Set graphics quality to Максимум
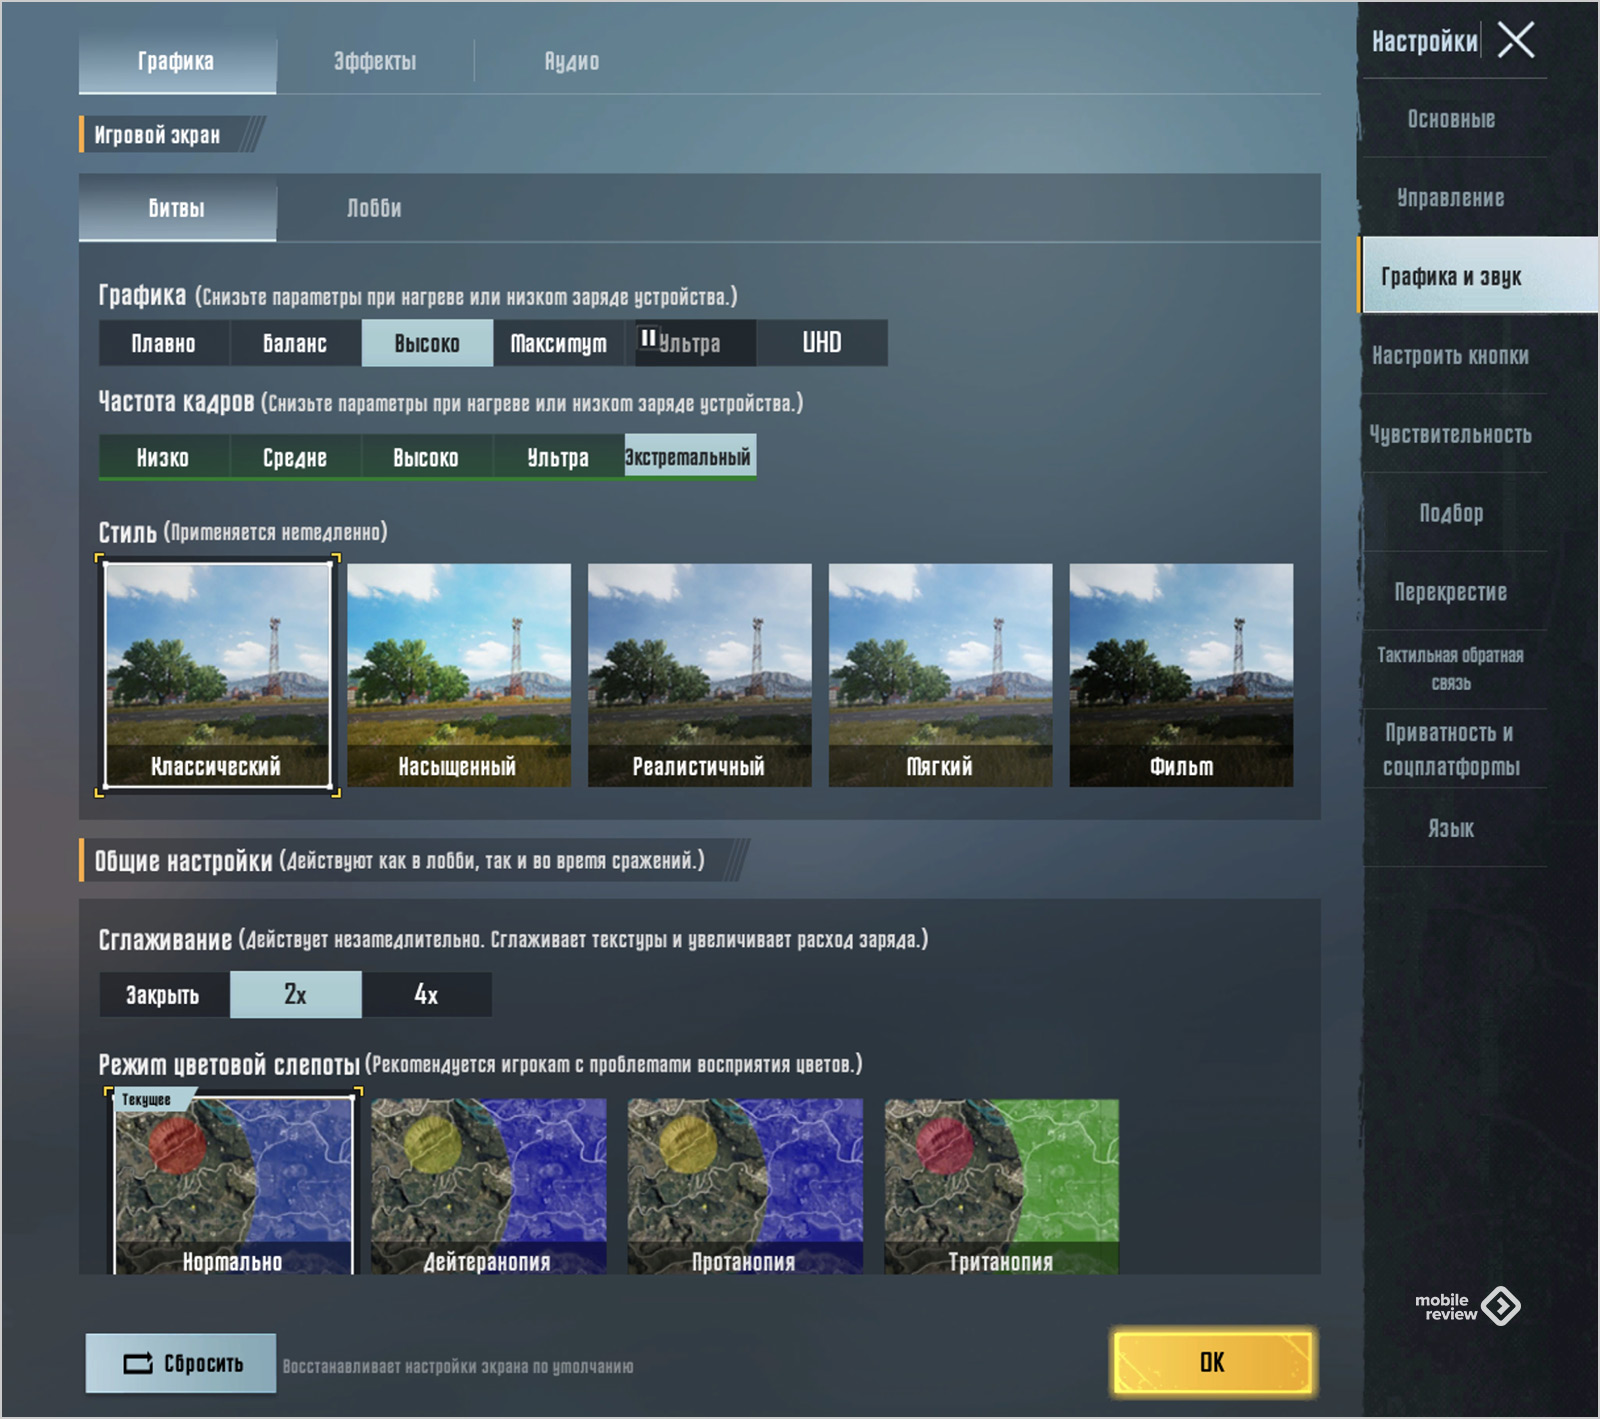 pos(558,343)
